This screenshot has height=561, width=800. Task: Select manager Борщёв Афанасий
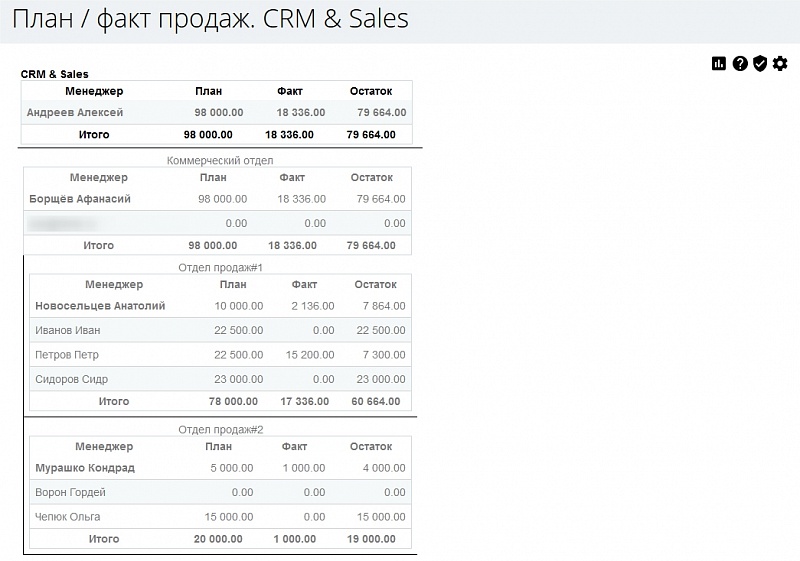(80, 199)
